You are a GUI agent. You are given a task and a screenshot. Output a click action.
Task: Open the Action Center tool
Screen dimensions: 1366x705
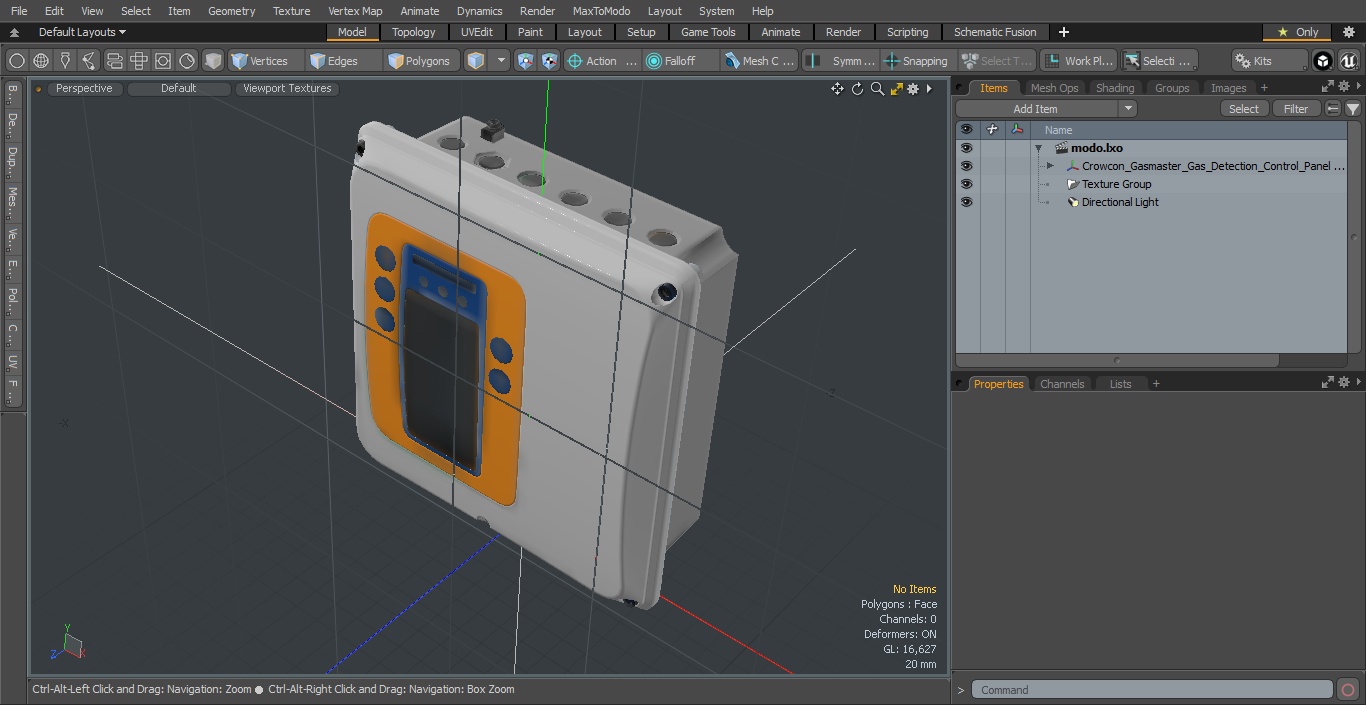(x=601, y=61)
